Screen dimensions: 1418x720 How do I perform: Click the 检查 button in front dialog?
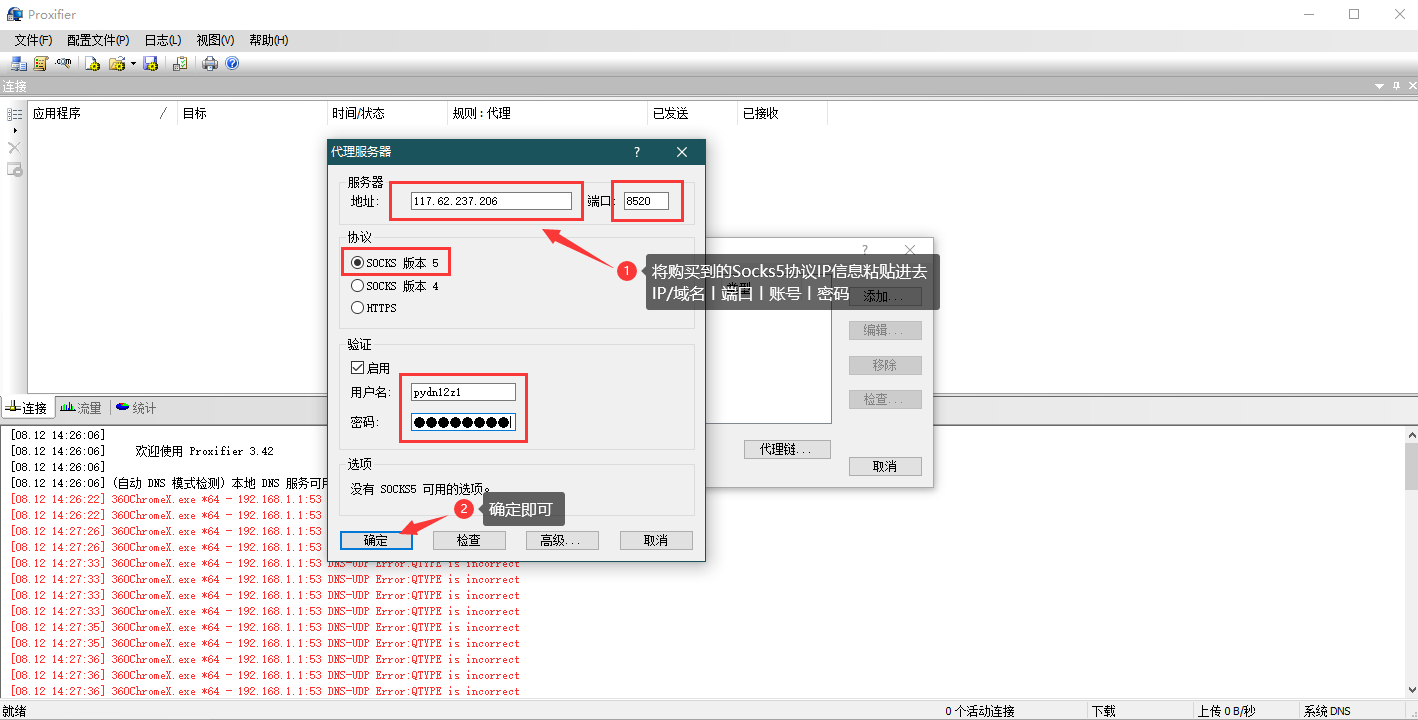(469, 540)
